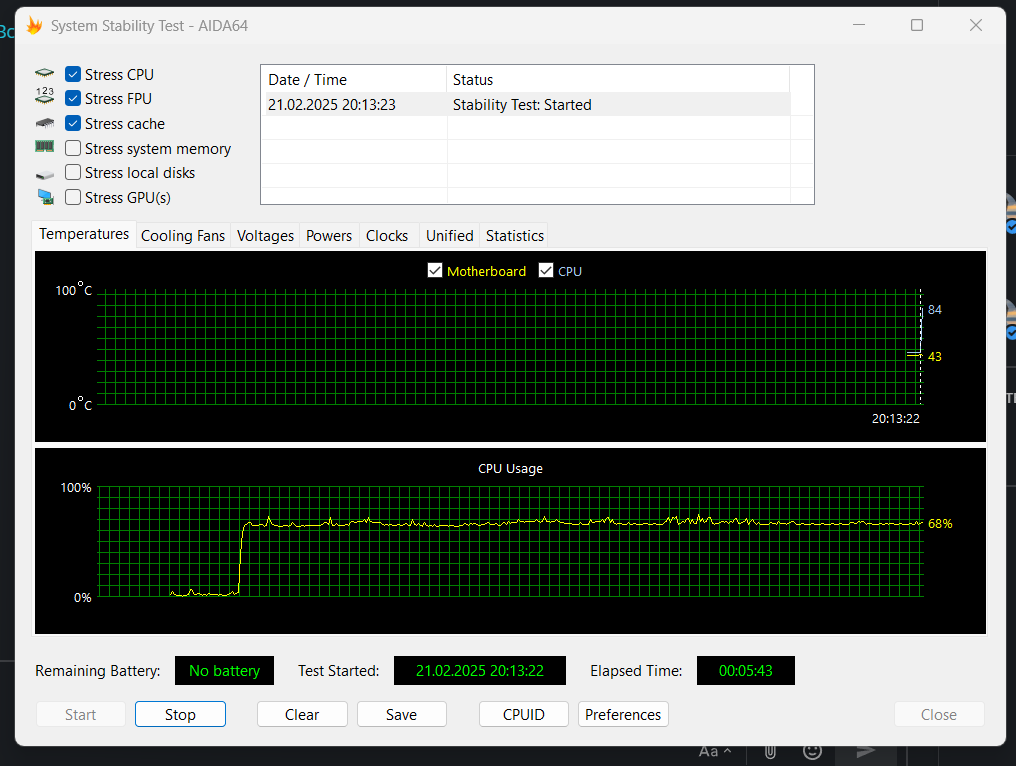The image size is (1016, 766).
Task: Click the 84 CPU temperature value
Action: [x=934, y=310]
